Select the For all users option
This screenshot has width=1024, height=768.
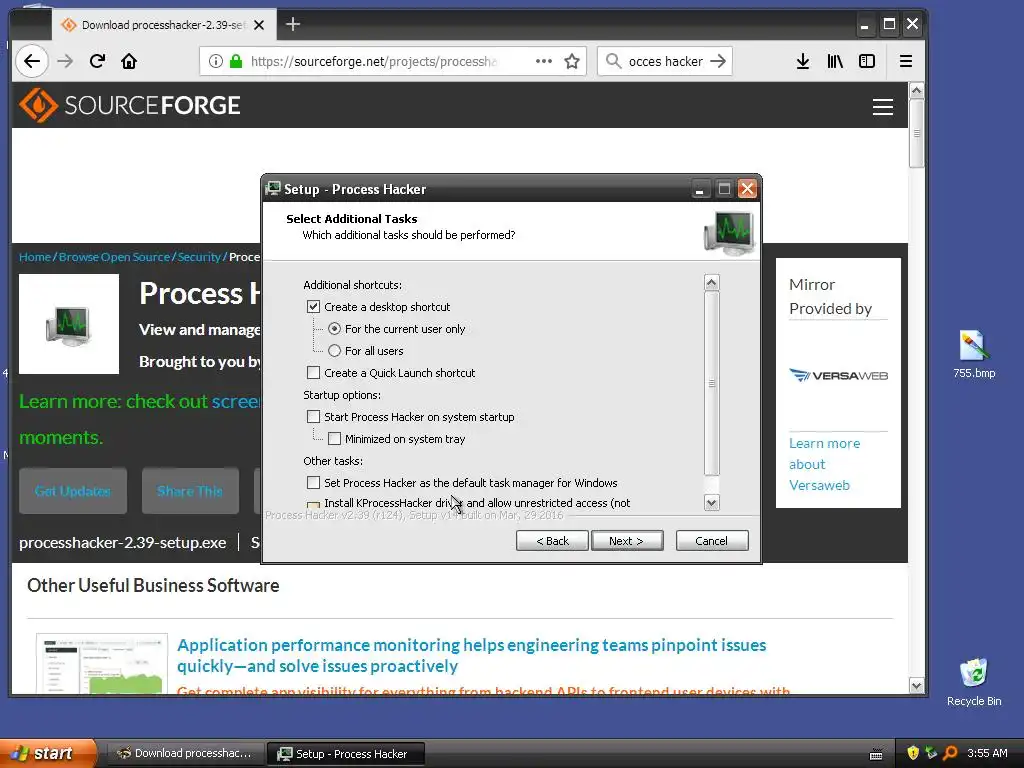tap(334, 351)
